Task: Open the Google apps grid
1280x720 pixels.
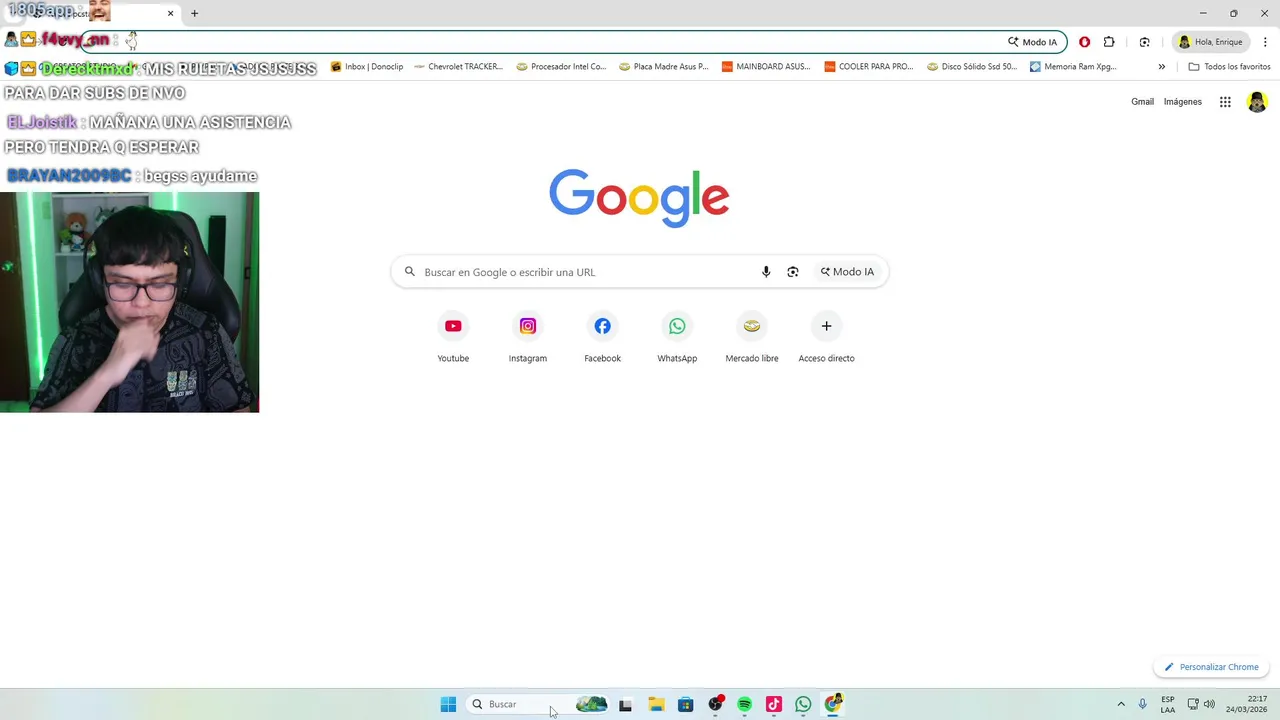Action: point(1225,102)
